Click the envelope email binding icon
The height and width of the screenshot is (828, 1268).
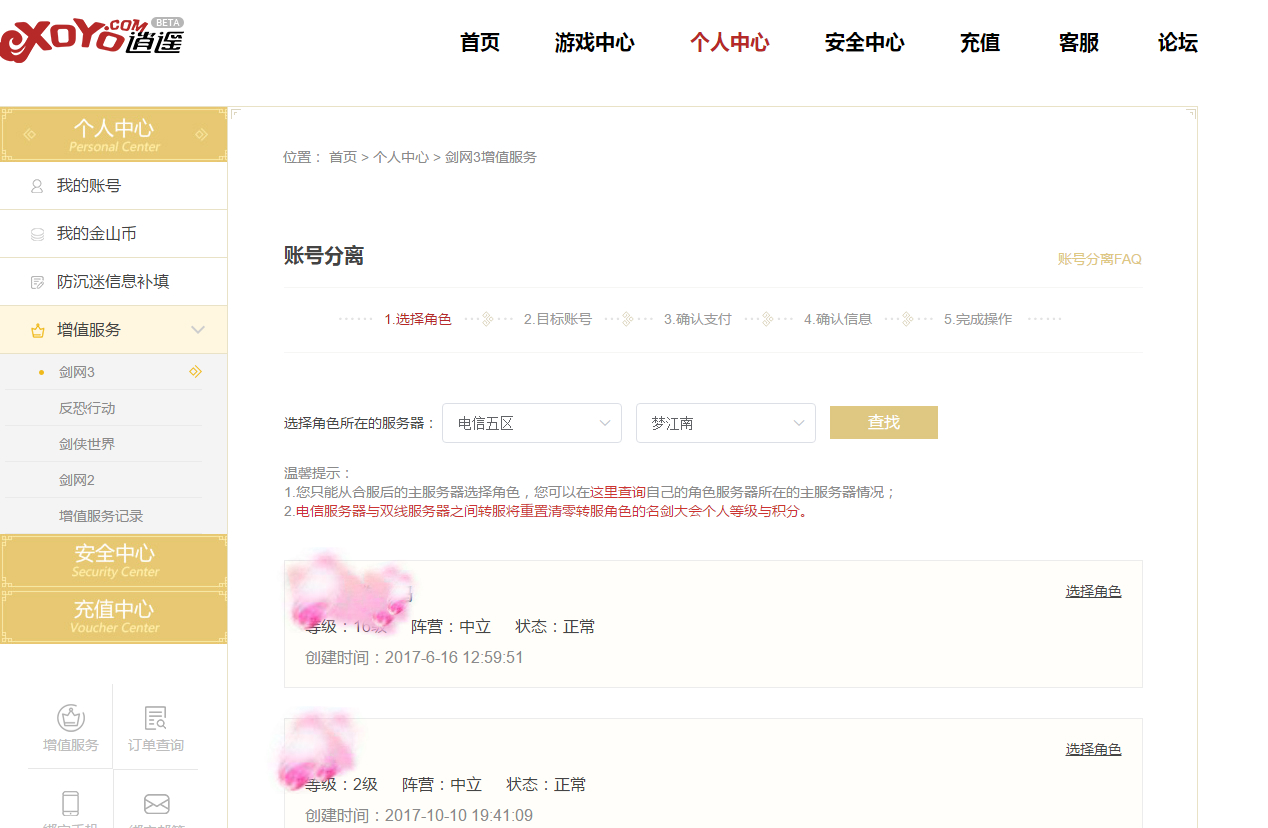click(x=156, y=804)
